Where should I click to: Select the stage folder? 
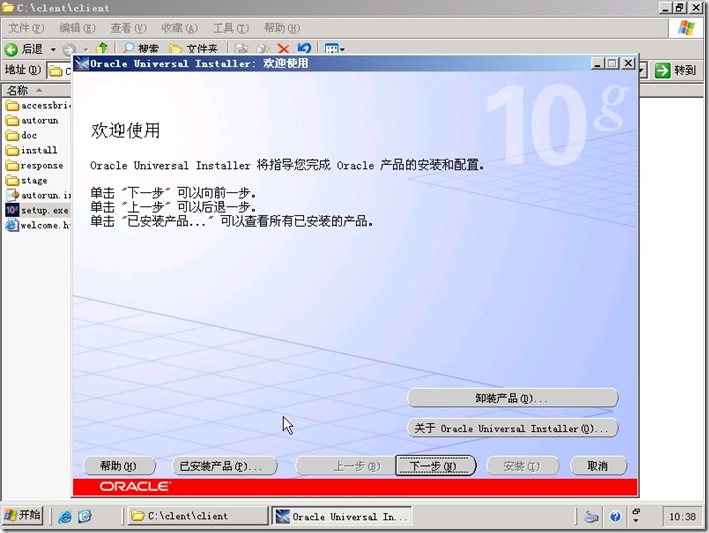click(26, 180)
